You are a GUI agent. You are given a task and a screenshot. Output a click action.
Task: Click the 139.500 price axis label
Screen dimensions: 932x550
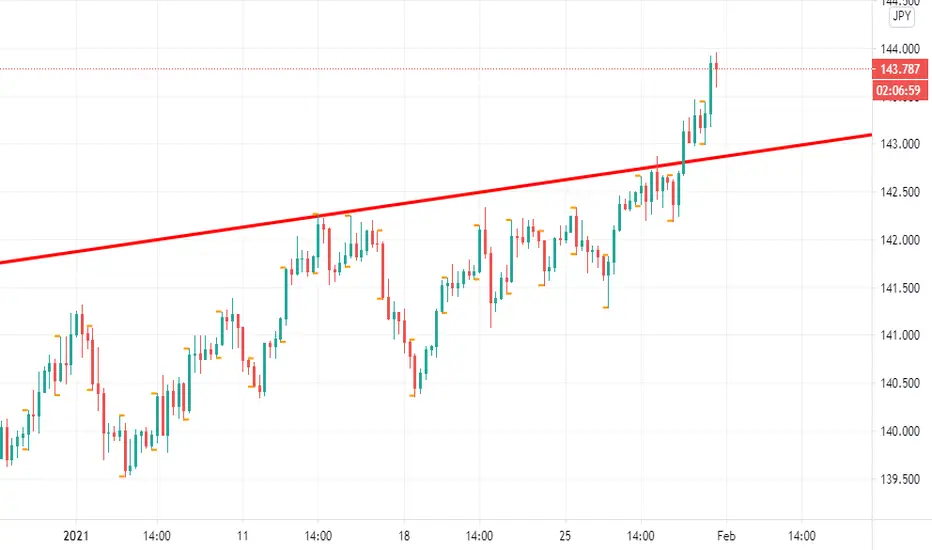[900, 479]
